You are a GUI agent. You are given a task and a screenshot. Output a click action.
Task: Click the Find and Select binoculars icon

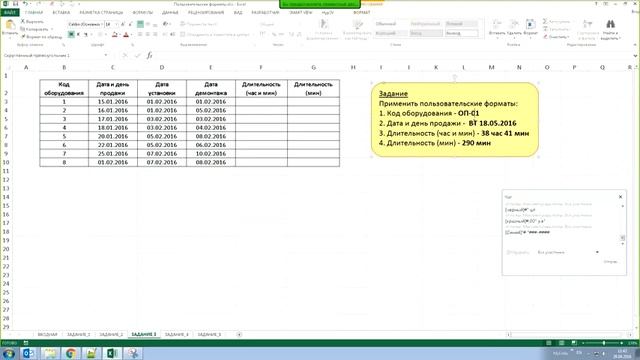tap(610, 25)
